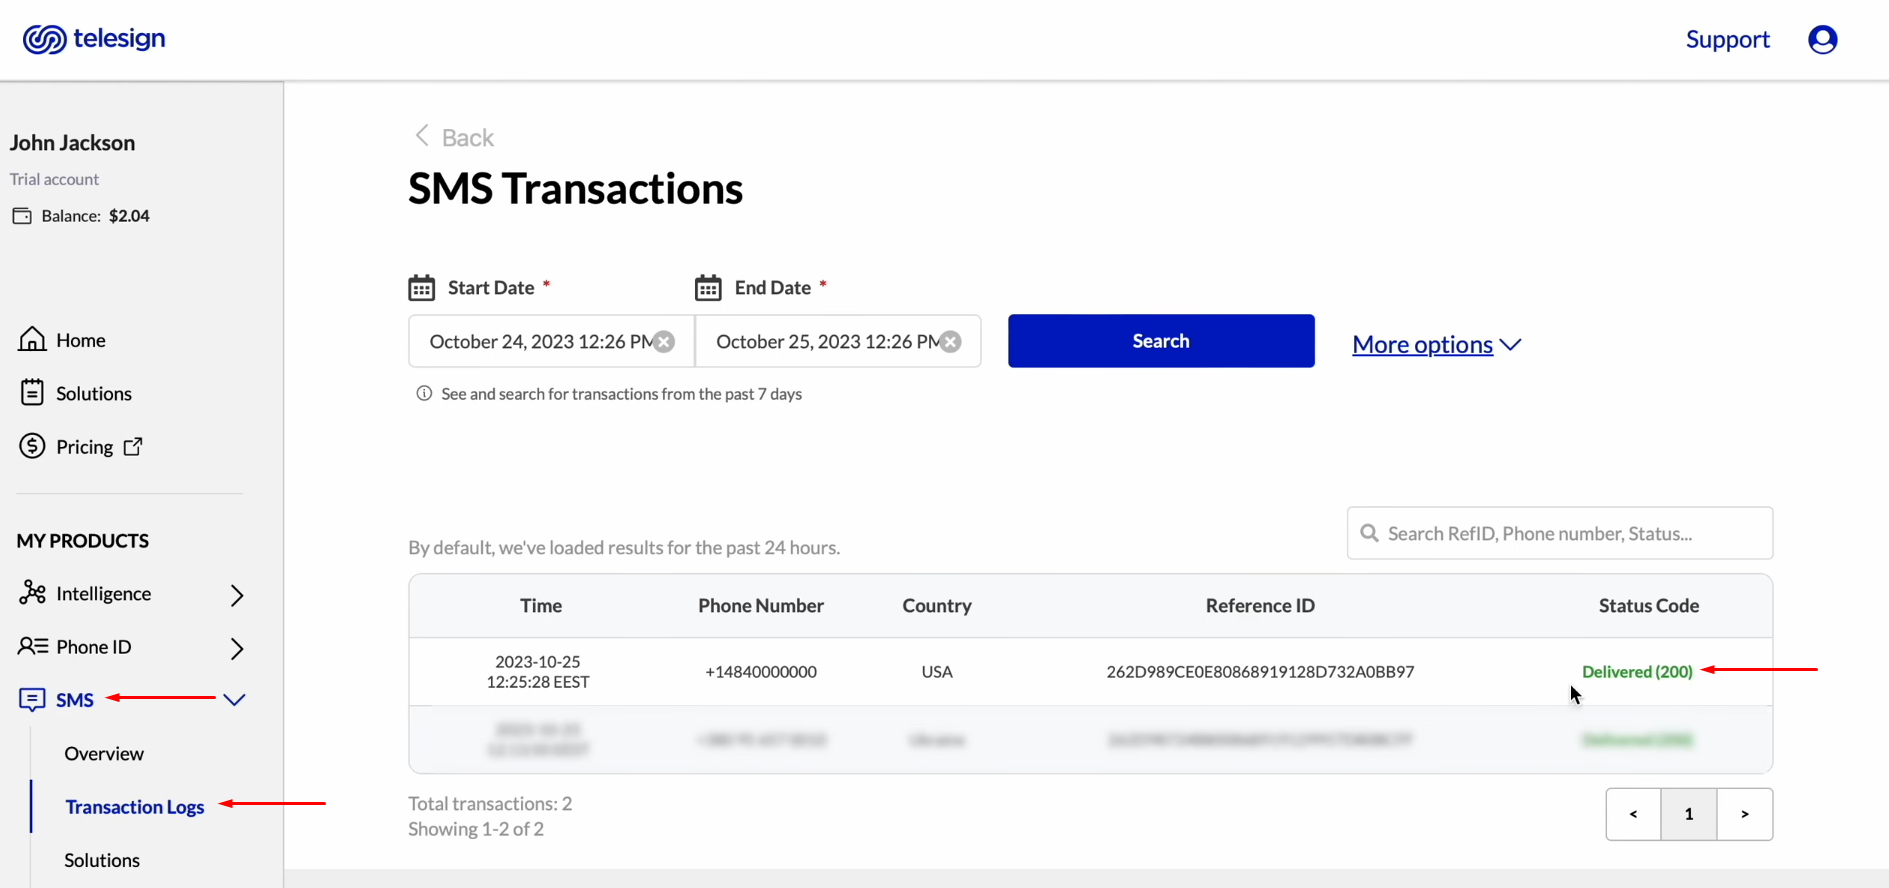Expand the Intelligence chevron
1889x888 pixels.
pyautogui.click(x=237, y=595)
